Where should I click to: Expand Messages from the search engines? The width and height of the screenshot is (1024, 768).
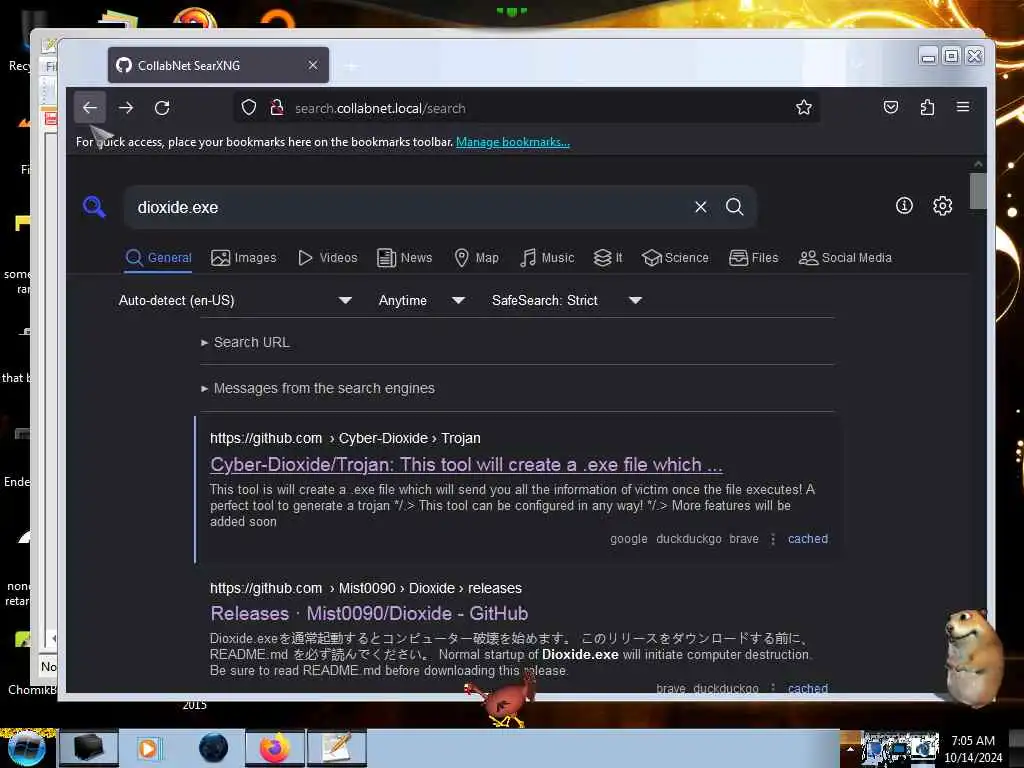pos(318,388)
